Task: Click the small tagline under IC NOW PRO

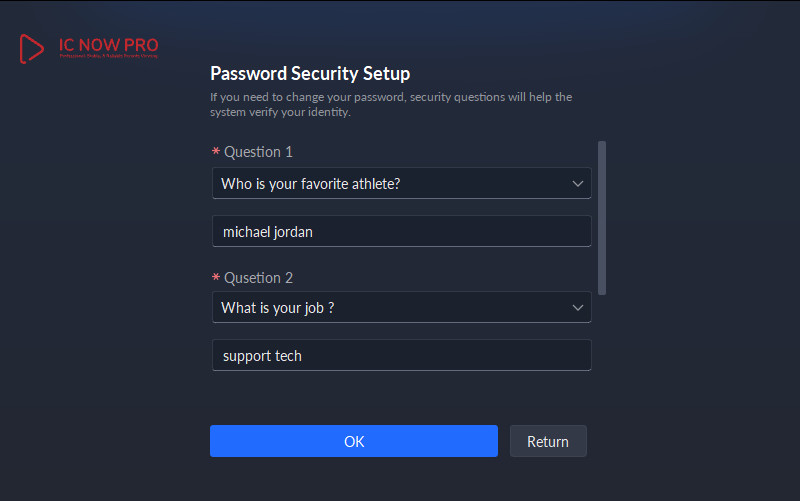Action: click(x=108, y=57)
